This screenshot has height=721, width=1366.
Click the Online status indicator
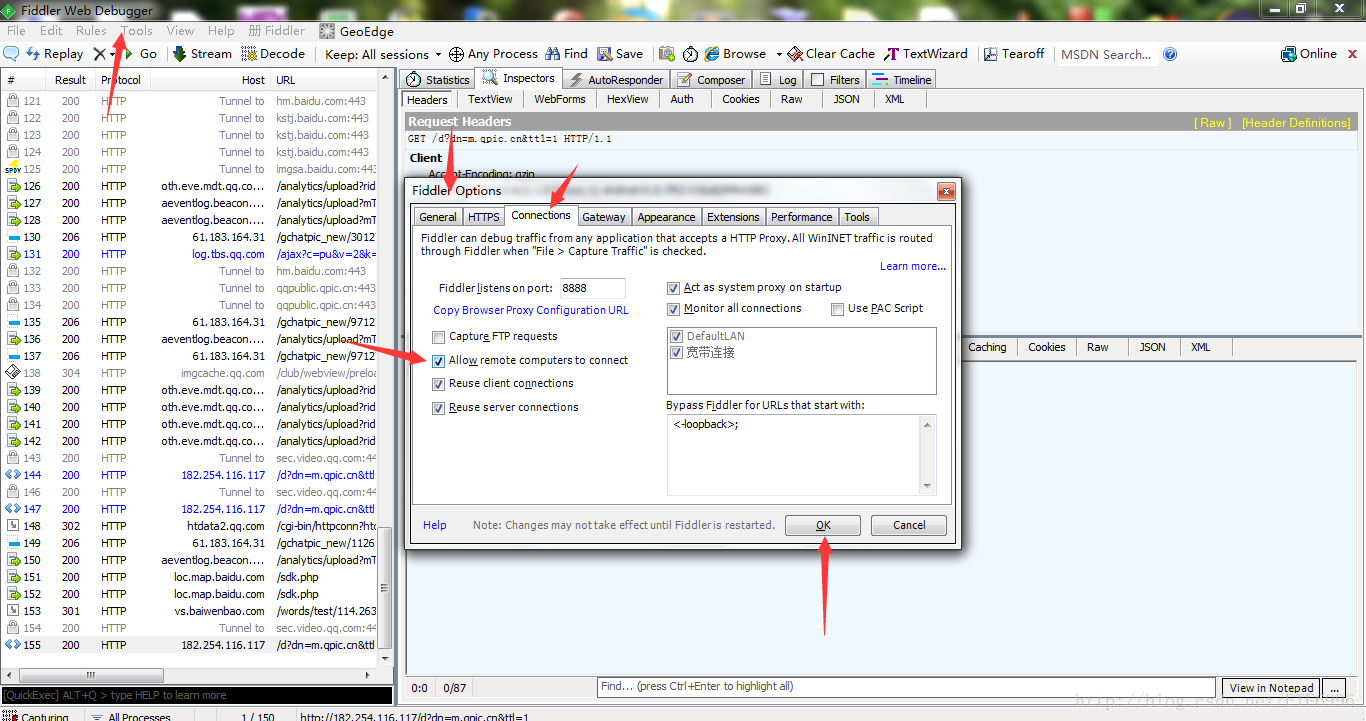(x=1309, y=54)
